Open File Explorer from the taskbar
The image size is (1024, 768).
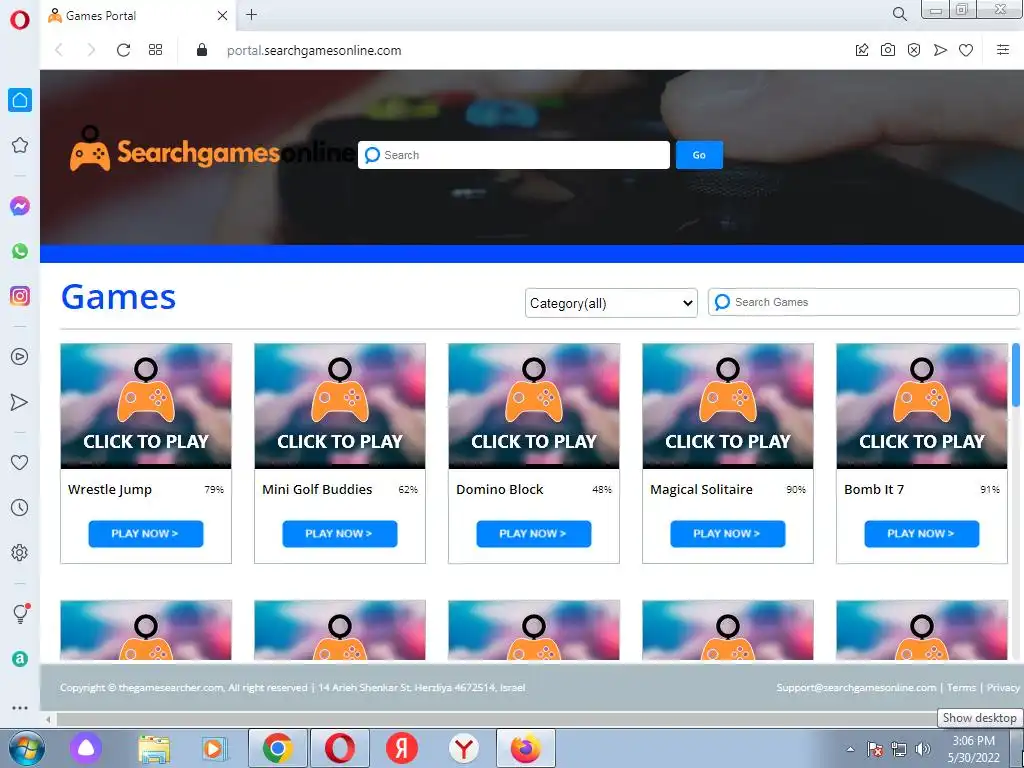tap(154, 749)
